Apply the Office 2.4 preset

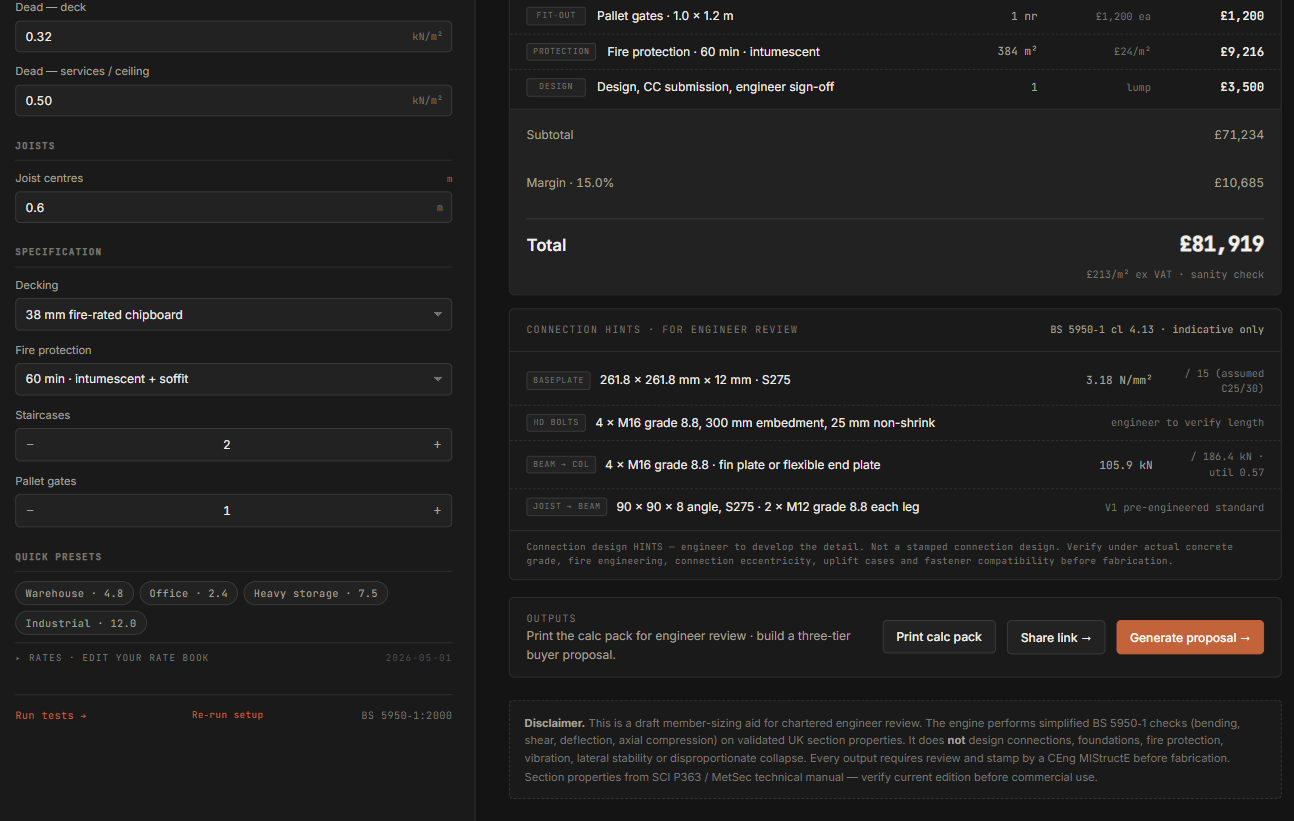(189, 593)
